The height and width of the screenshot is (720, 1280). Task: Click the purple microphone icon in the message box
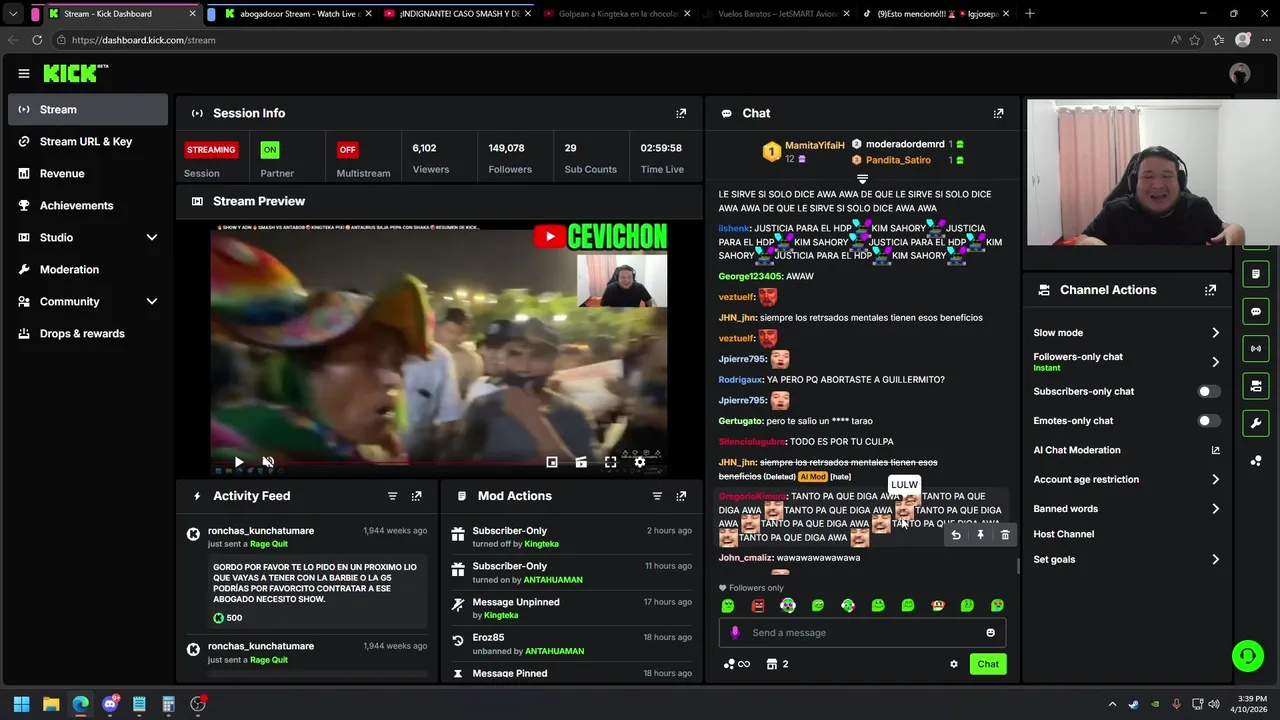click(x=735, y=632)
